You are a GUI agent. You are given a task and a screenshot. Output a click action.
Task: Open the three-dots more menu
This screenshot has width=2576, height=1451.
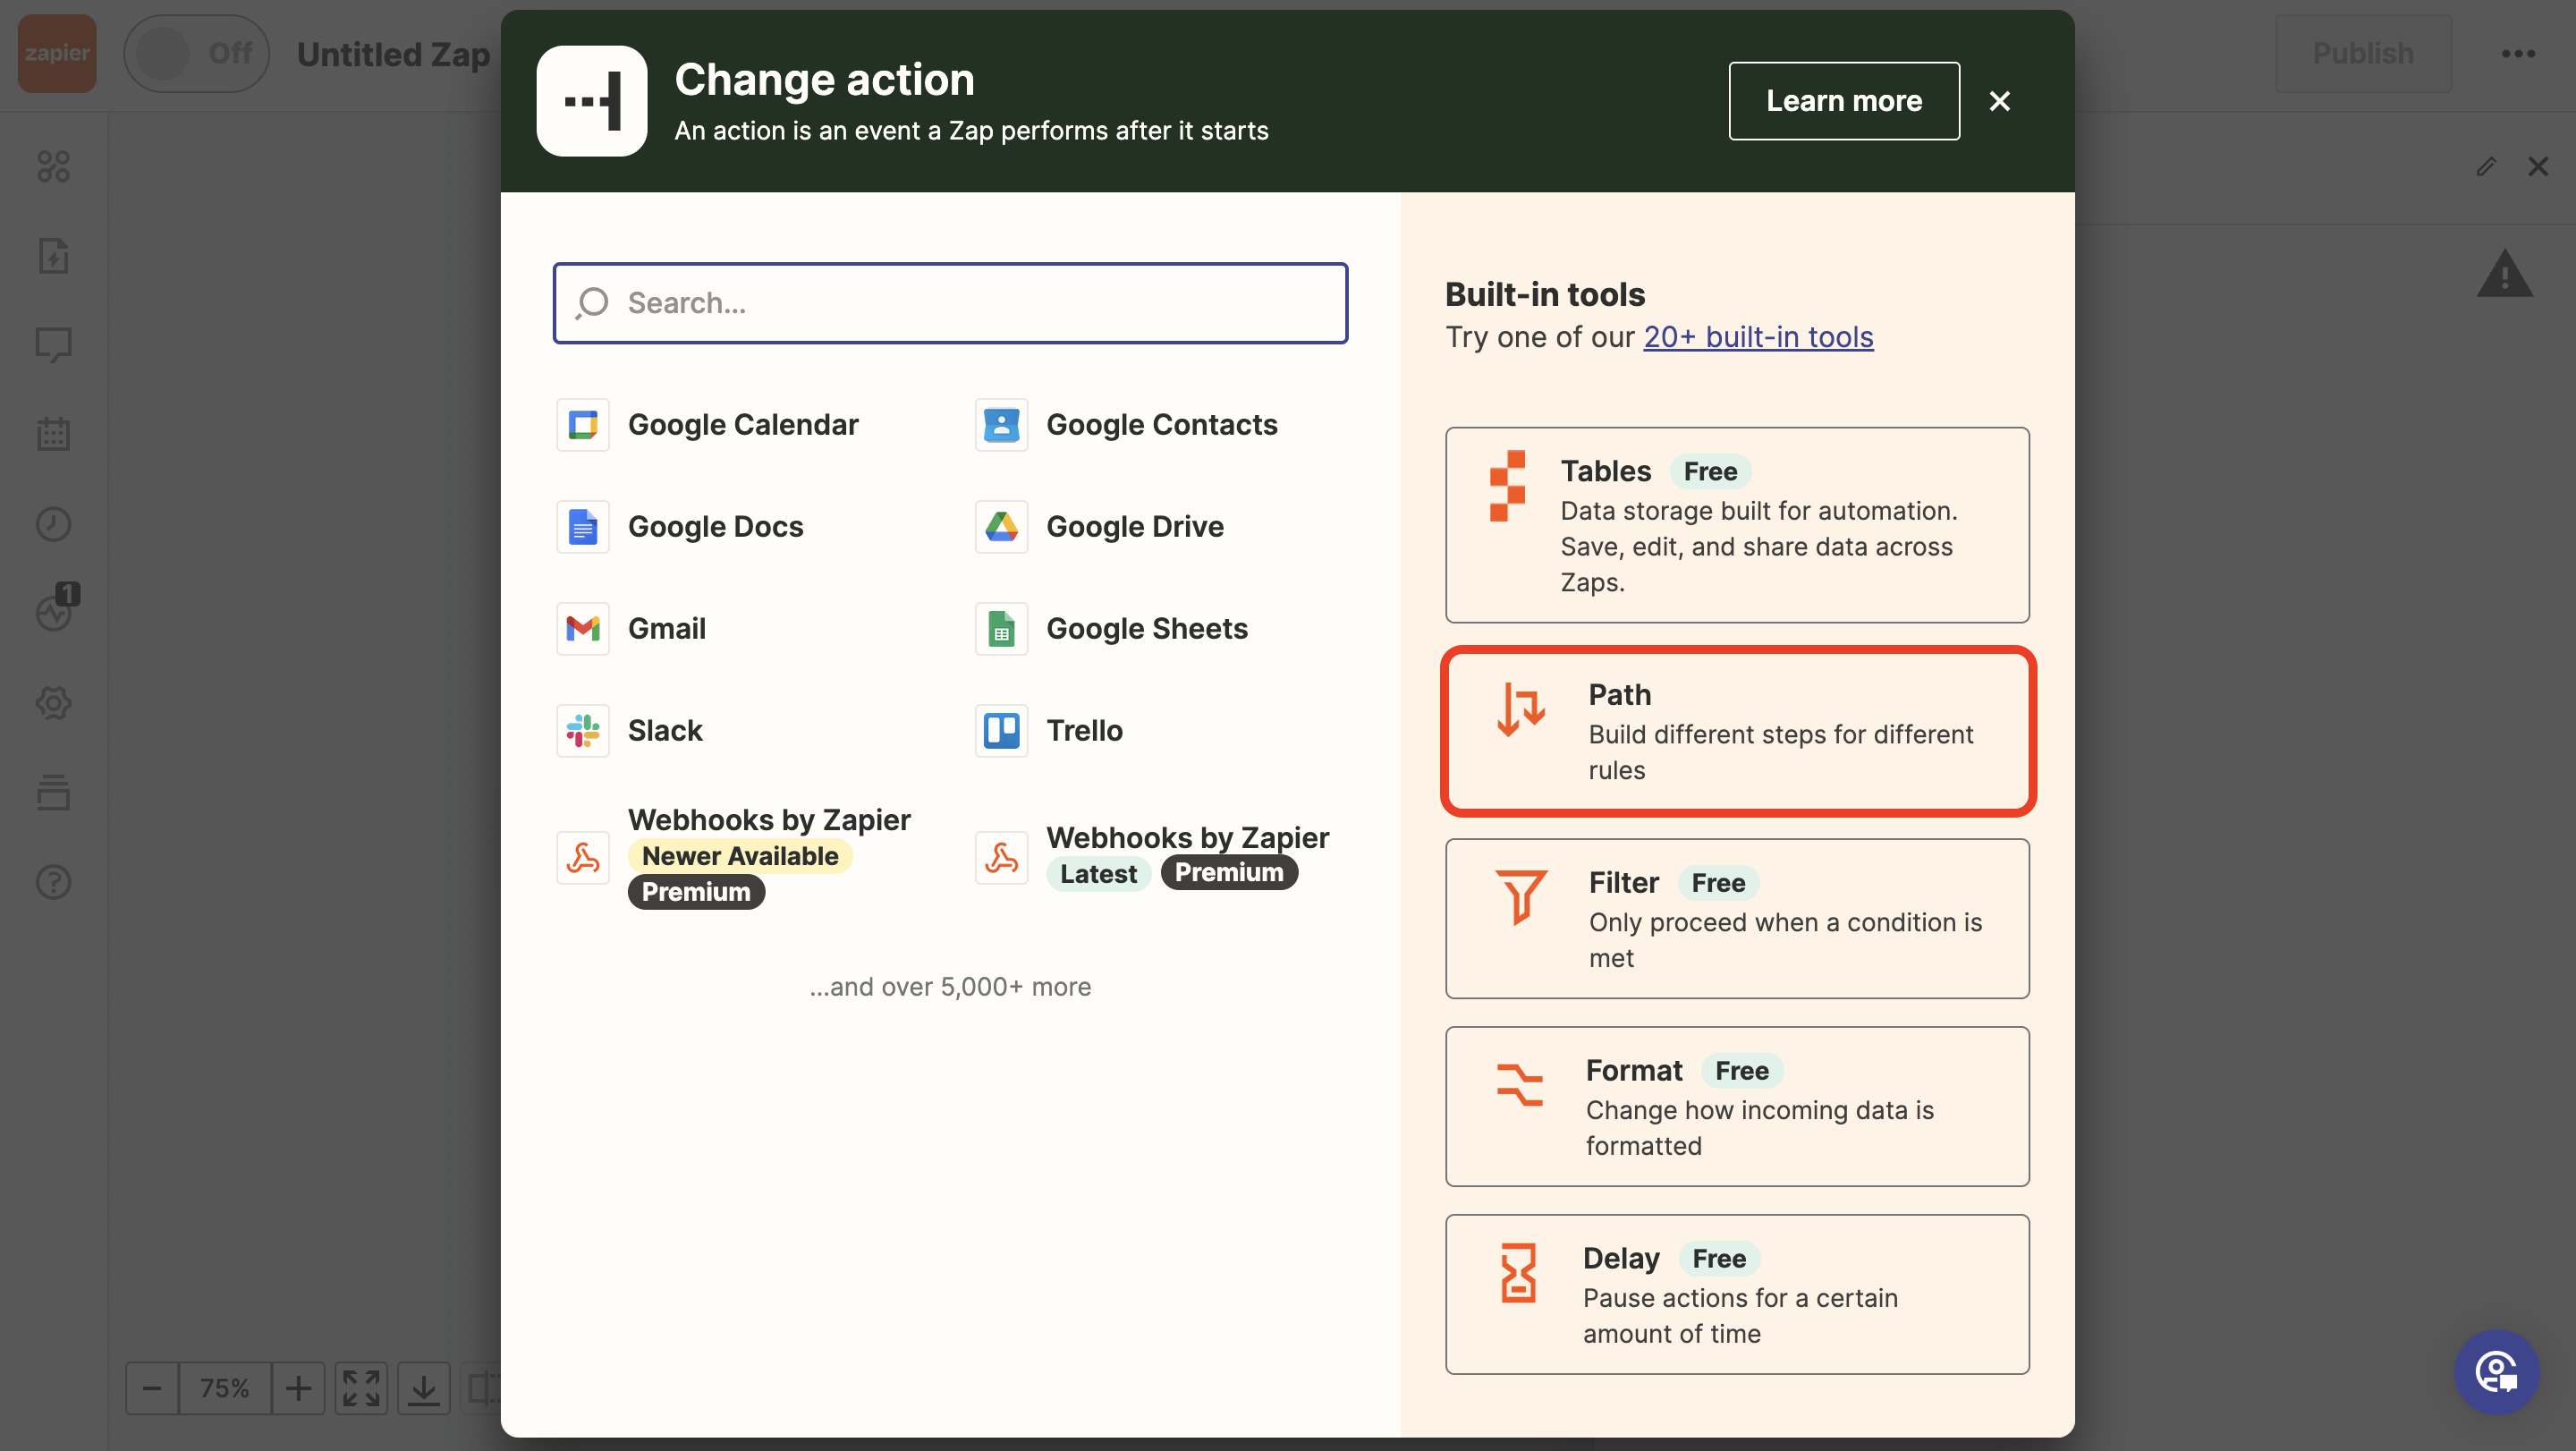[2517, 53]
